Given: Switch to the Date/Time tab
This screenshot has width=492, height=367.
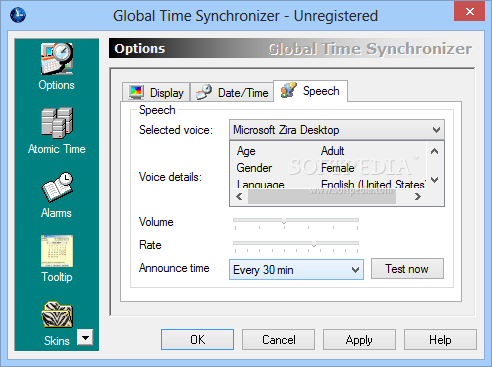Looking at the screenshot, I should point(232,92).
